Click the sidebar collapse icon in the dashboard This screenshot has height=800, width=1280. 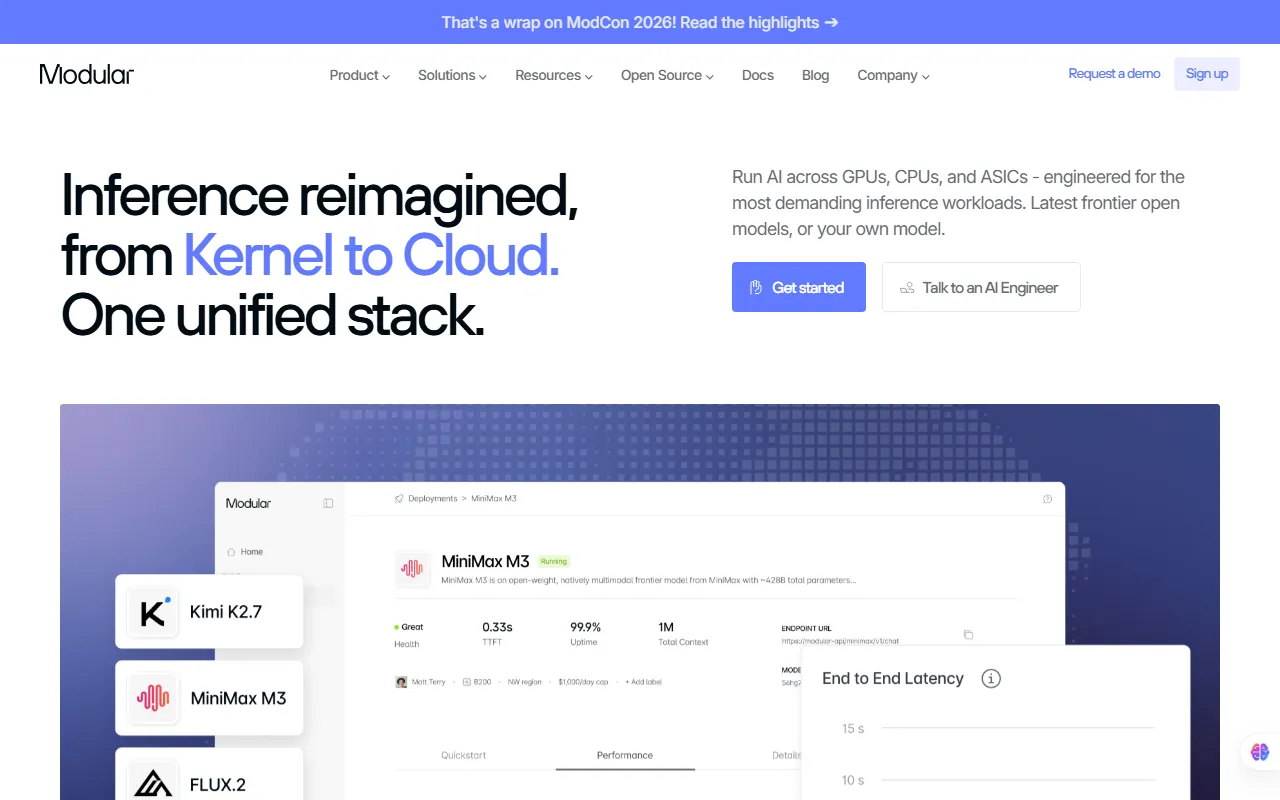coord(328,503)
